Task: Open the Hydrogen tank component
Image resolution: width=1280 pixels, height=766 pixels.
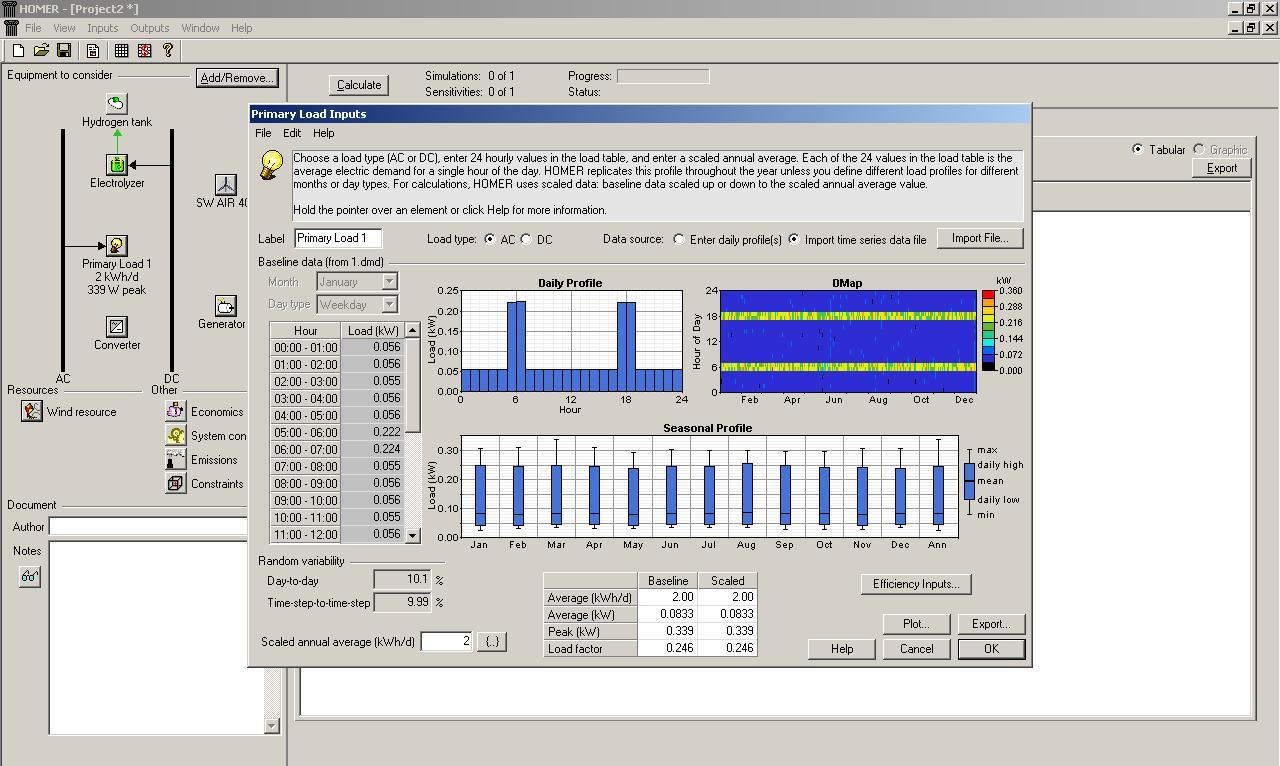Action: click(x=117, y=103)
